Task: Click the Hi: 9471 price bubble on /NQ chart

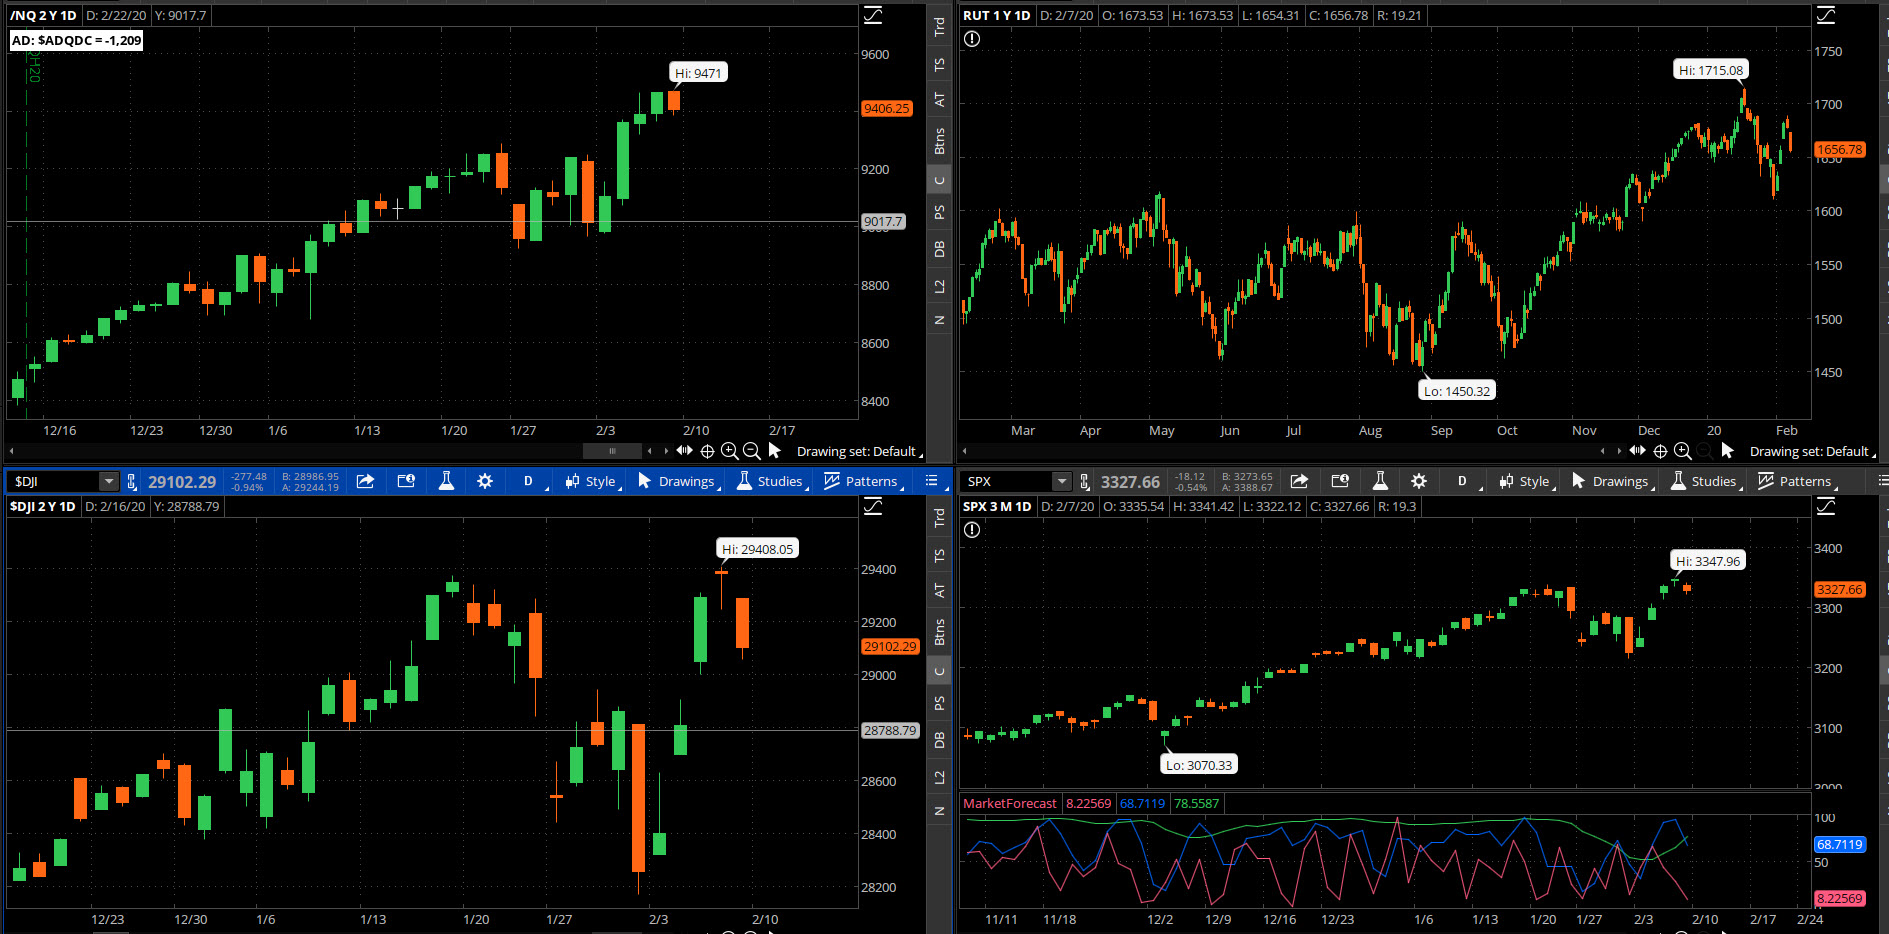Action: (x=698, y=73)
